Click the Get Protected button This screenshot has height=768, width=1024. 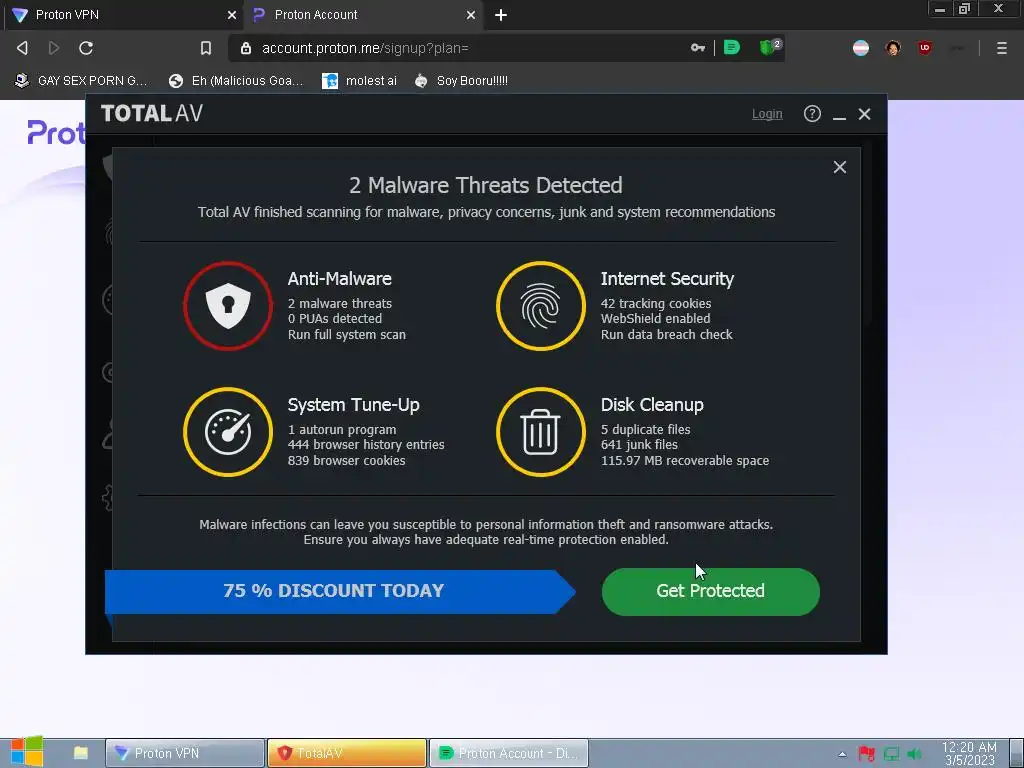point(711,591)
